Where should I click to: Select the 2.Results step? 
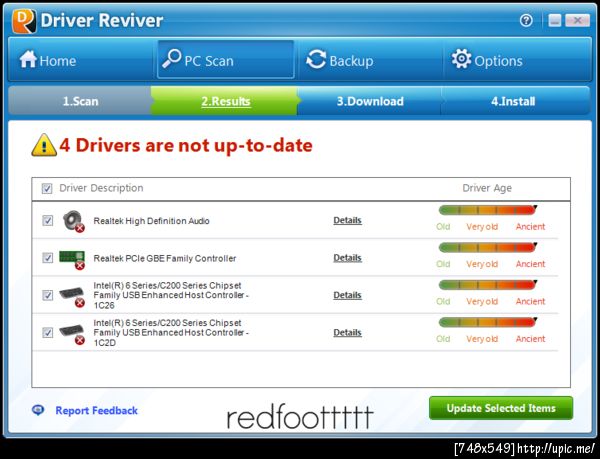[x=225, y=101]
